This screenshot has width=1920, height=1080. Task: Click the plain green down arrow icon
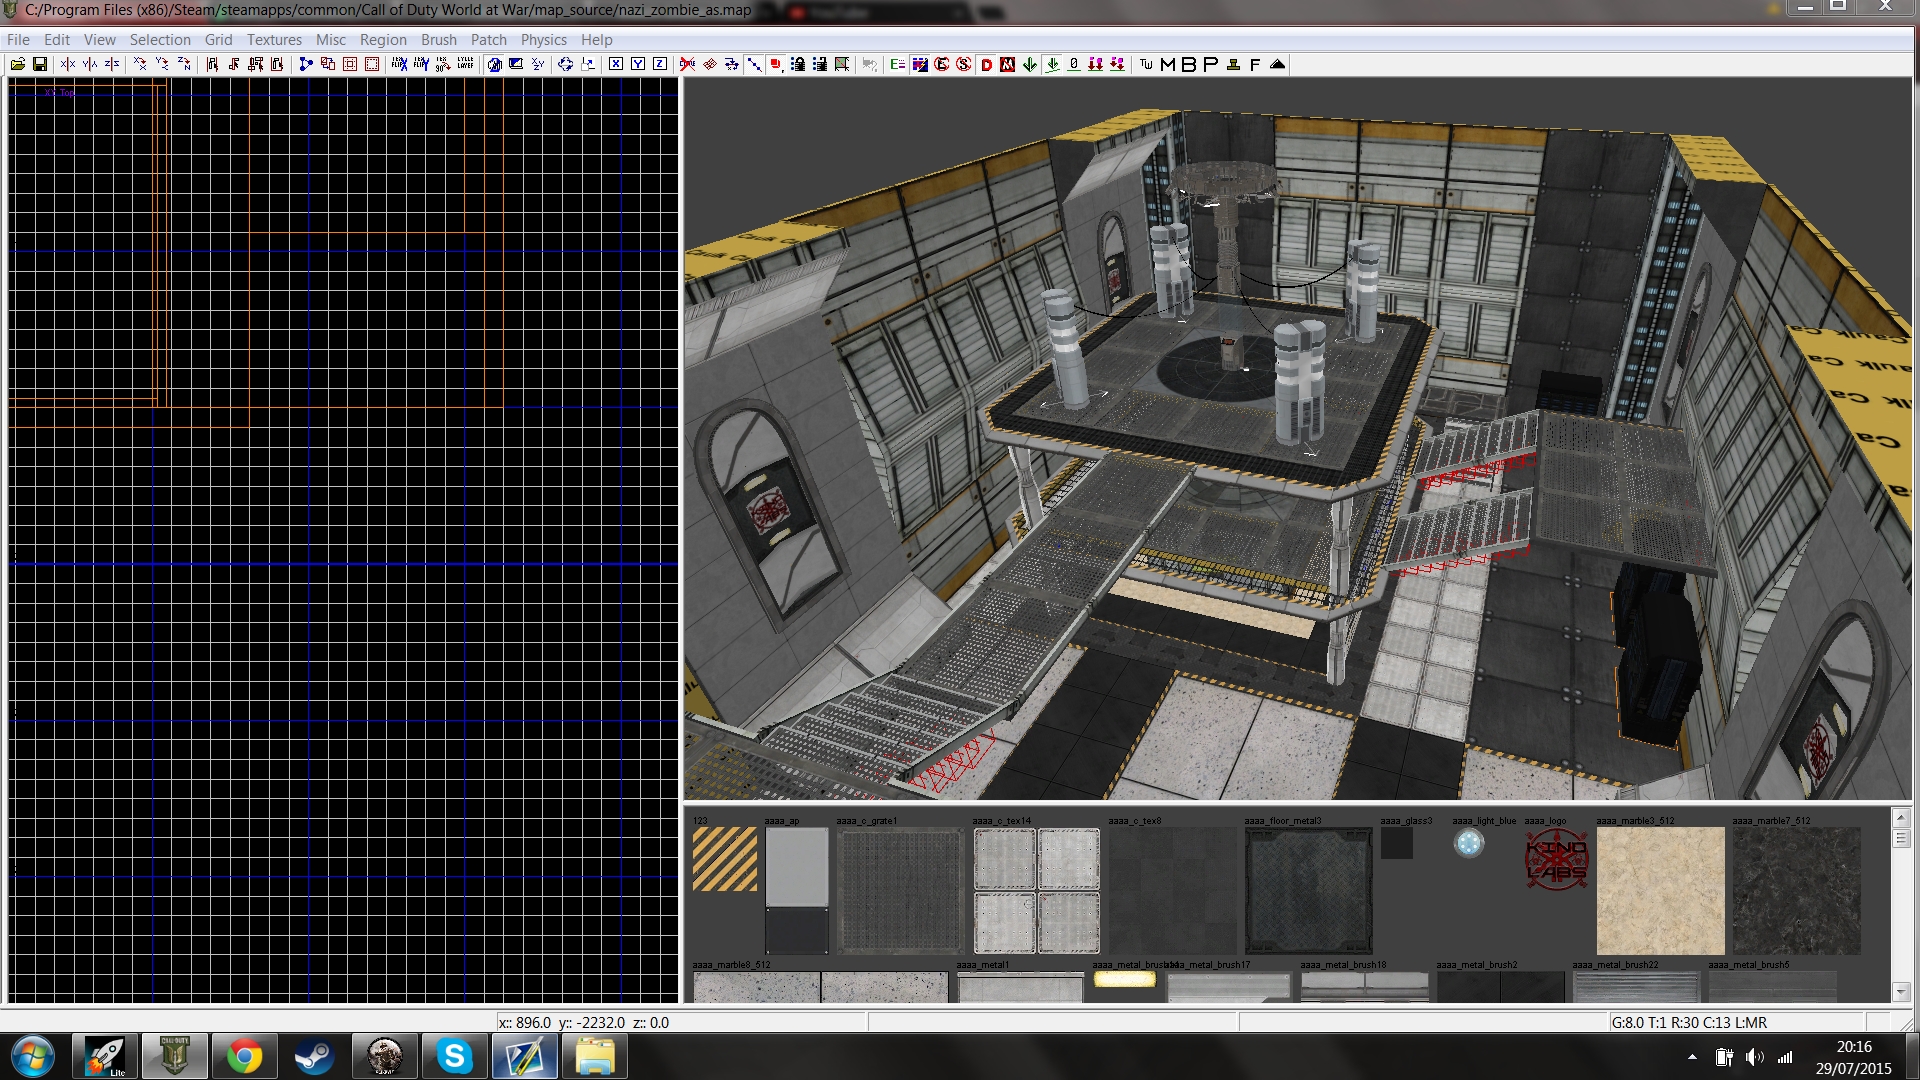[x=1030, y=64]
